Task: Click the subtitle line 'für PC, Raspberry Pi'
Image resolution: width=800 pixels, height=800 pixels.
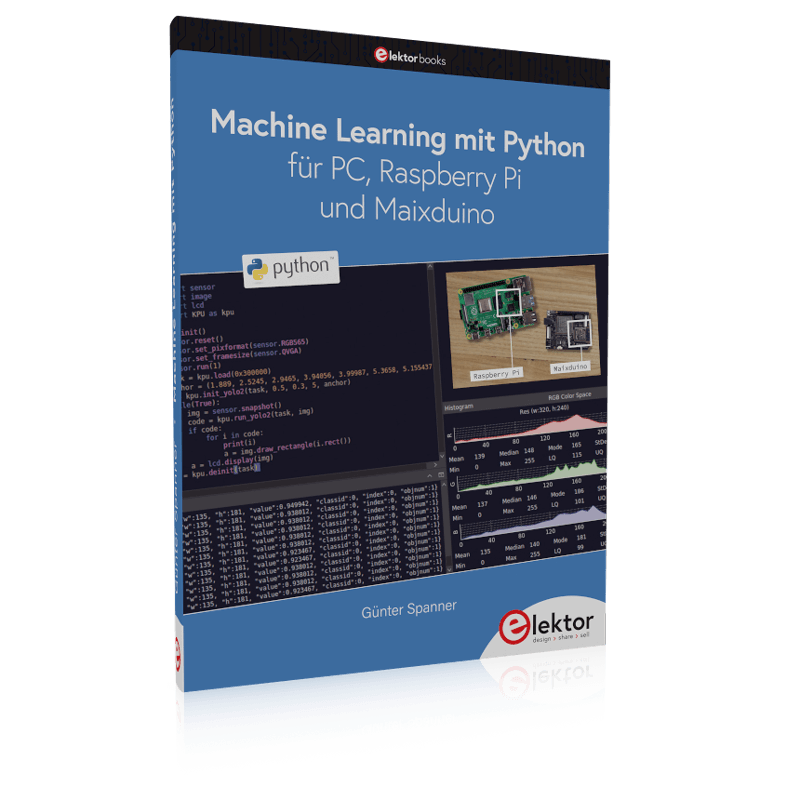Action: point(405,173)
